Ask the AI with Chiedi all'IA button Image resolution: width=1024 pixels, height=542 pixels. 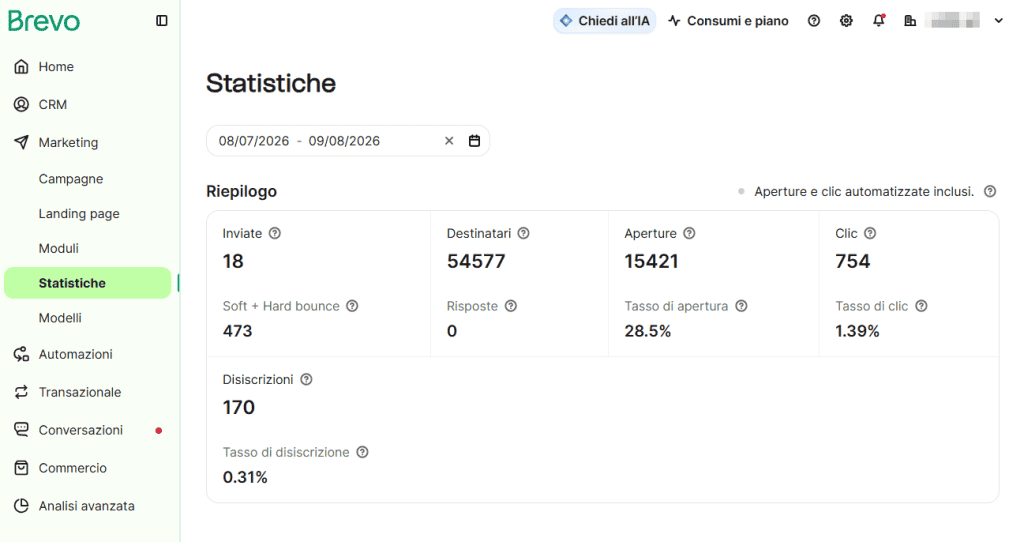click(605, 21)
